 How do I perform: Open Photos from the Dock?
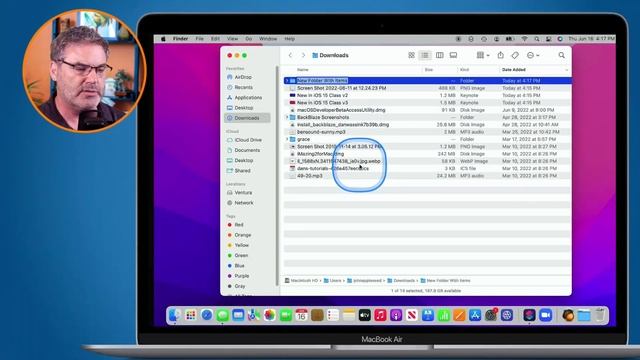[x=269, y=315]
